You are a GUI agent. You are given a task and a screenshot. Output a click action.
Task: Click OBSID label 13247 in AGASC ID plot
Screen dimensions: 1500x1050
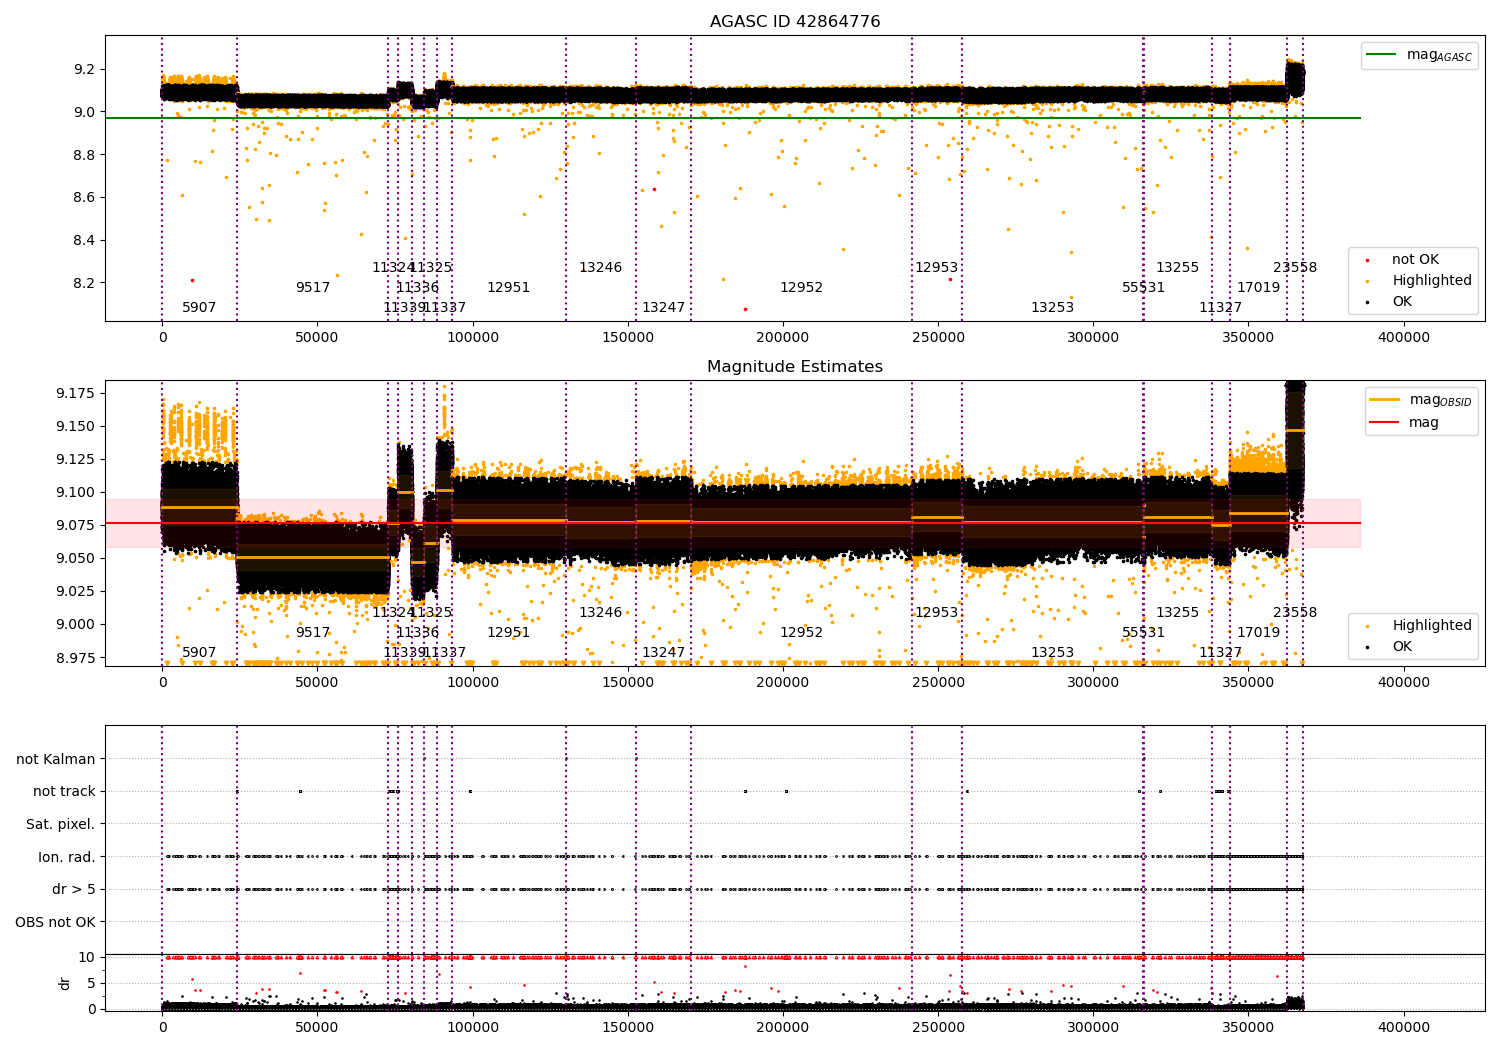click(x=664, y=307)
